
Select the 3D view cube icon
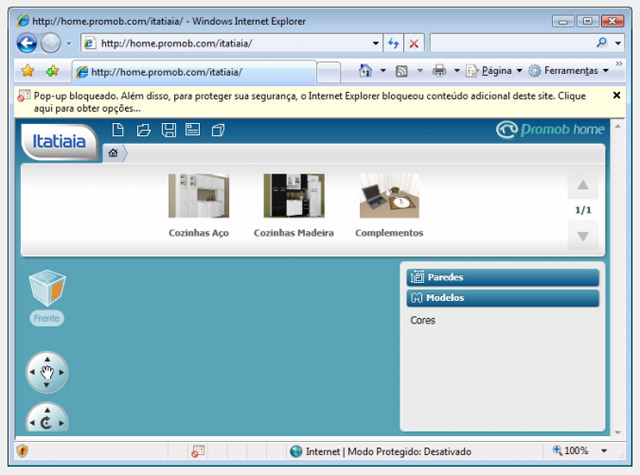click(47, 288)
